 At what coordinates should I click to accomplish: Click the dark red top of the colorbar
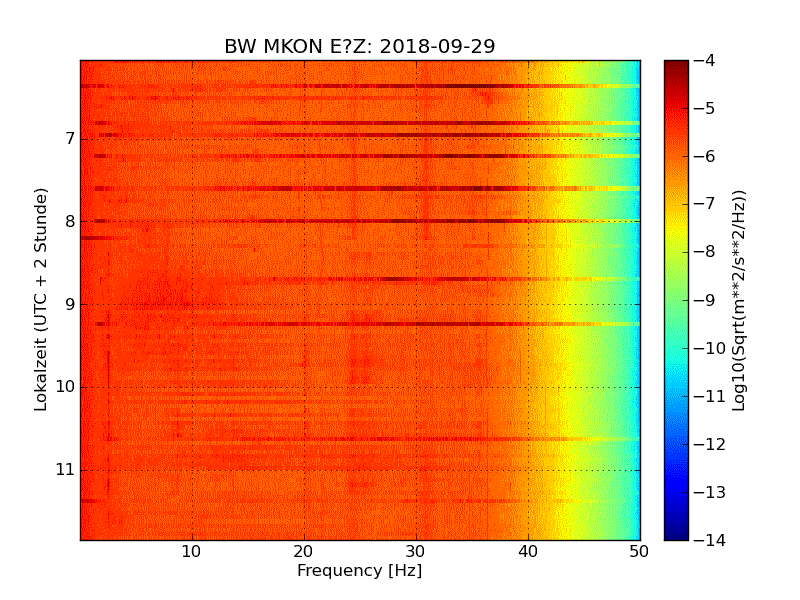pyautogui.click(x=677, y=69)
